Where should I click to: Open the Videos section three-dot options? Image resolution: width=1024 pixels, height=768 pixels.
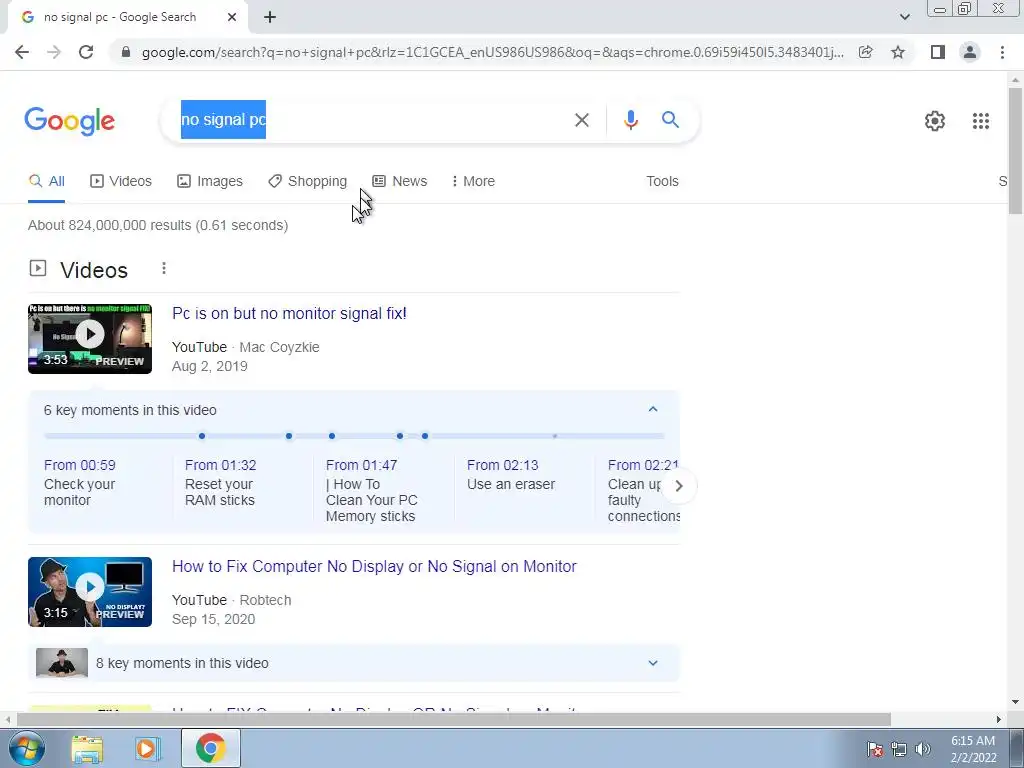pyautogui.click(x=164, y=268)
